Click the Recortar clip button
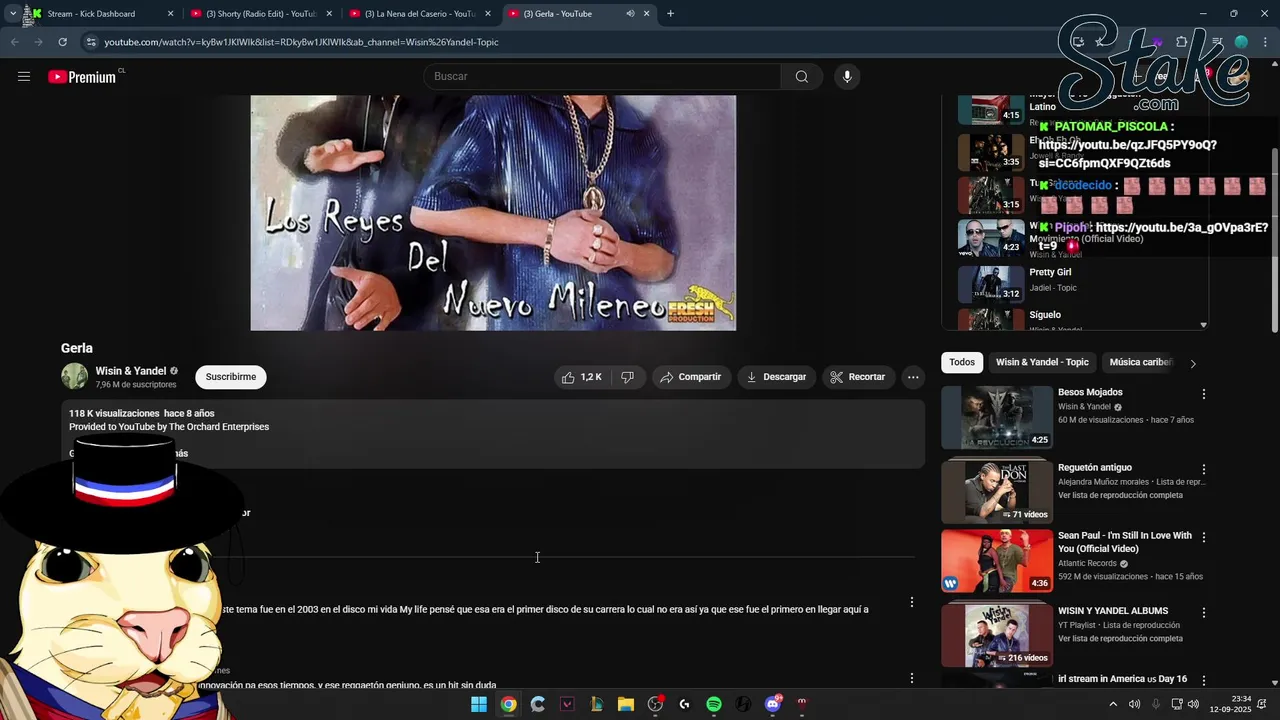The height and width of the screenshot is (720, 1280). 857,377
